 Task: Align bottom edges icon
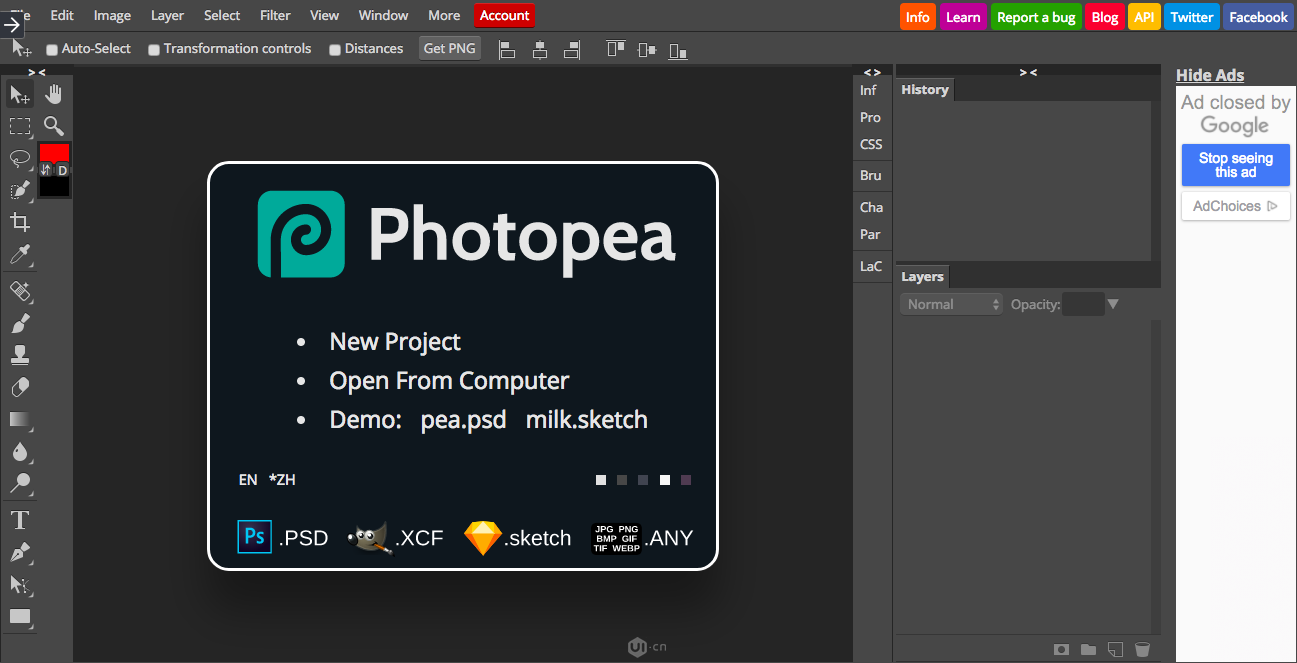[x=678, y=49]
